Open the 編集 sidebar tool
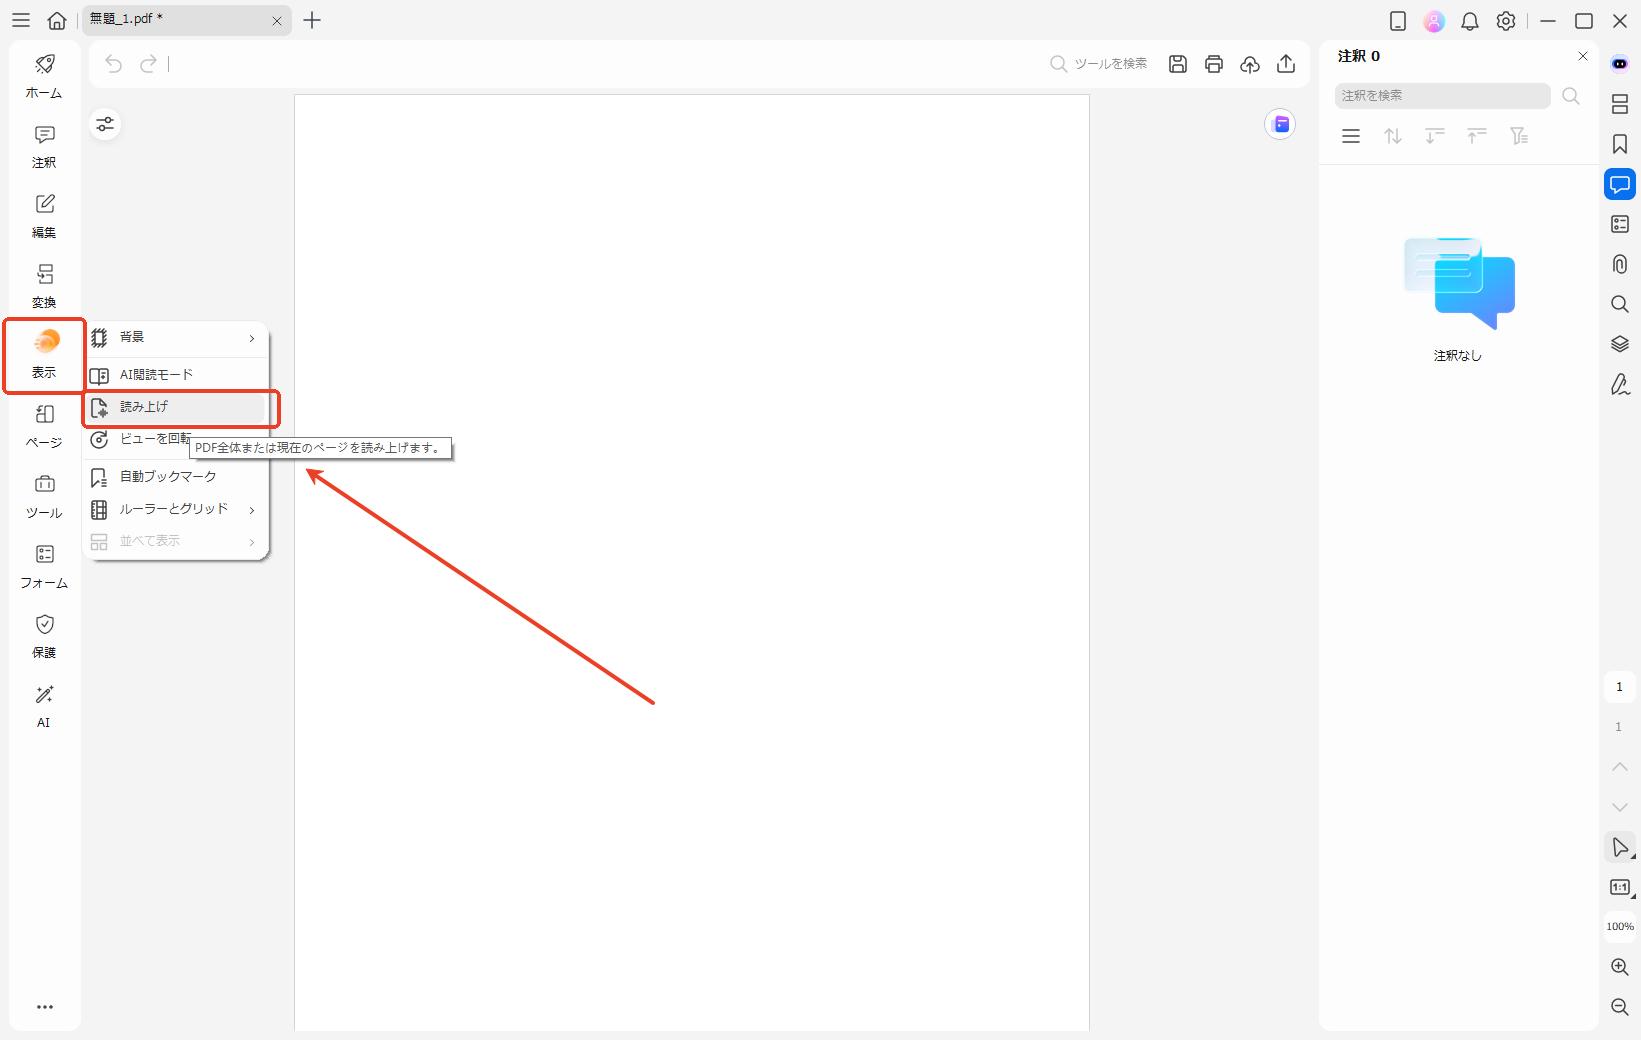 pyautogui.click(x=44, y=216)
